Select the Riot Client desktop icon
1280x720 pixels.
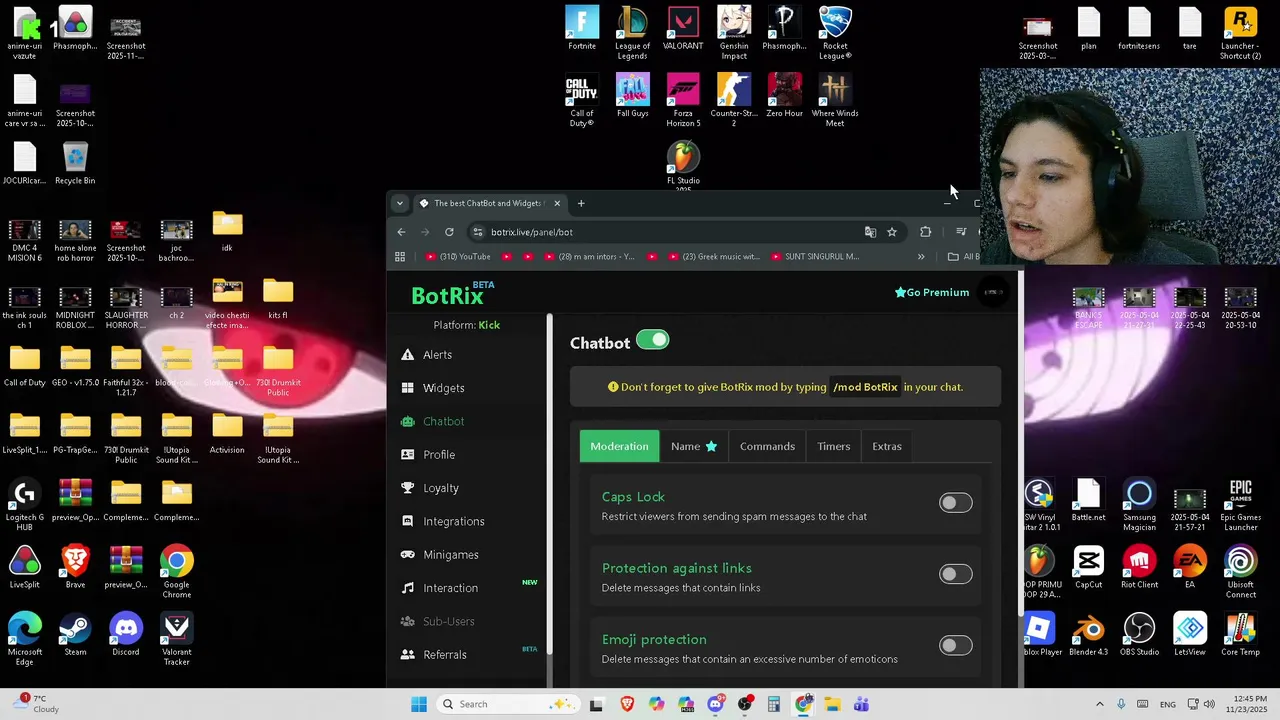tap(1139, 567)
